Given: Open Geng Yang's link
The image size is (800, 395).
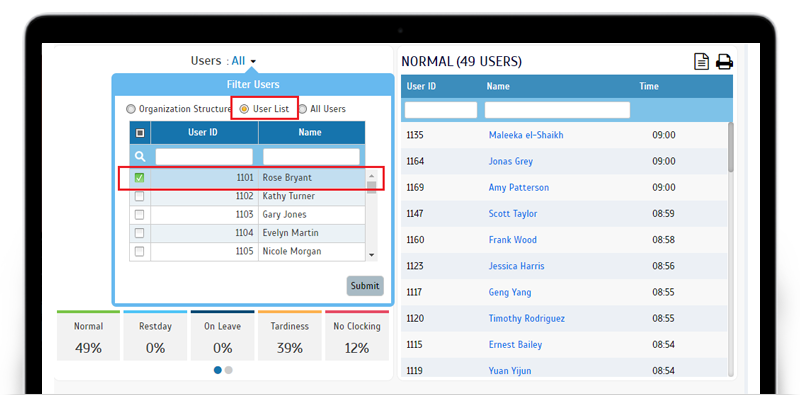Looking at the screenshot, I should coord(510,292).
